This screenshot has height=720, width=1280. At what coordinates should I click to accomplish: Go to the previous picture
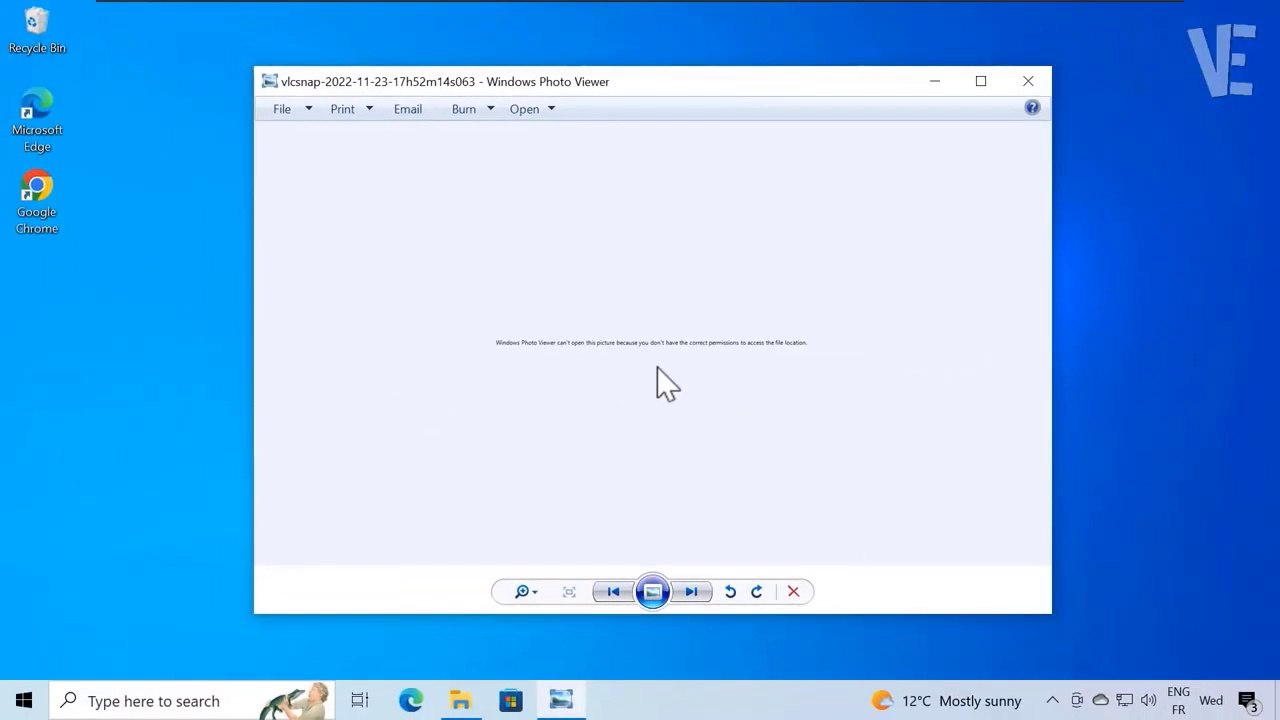coord(613,592)
